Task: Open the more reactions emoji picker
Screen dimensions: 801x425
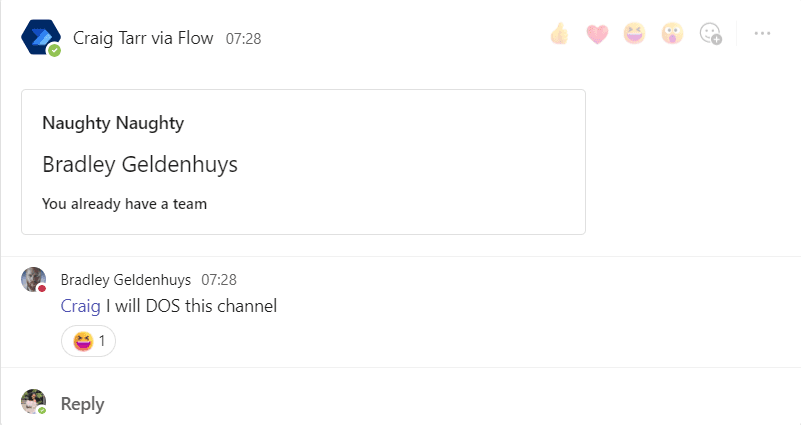Action: [710, 34]
